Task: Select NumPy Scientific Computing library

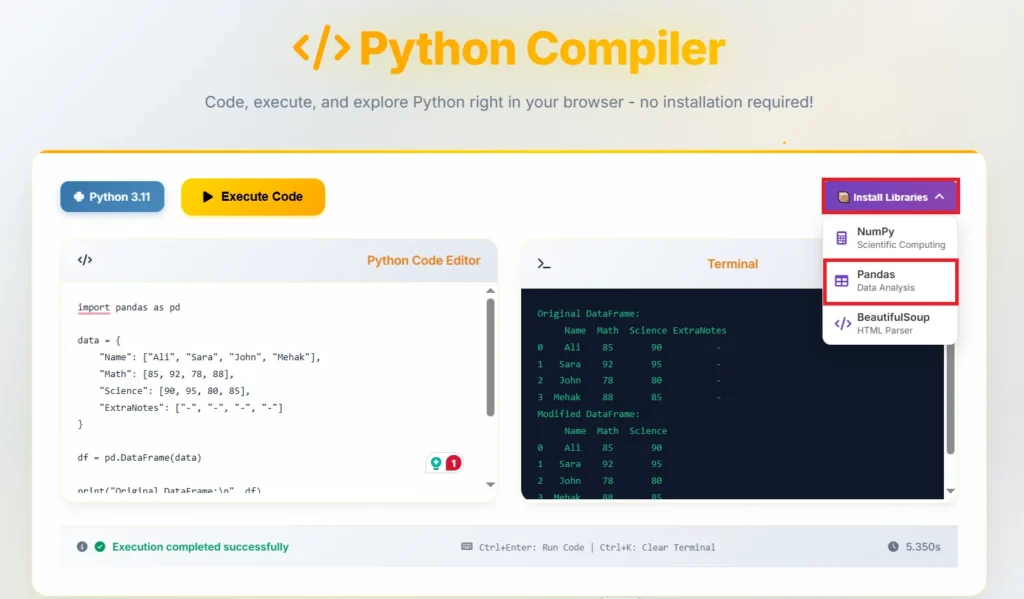Action: [x=890, y=238]
